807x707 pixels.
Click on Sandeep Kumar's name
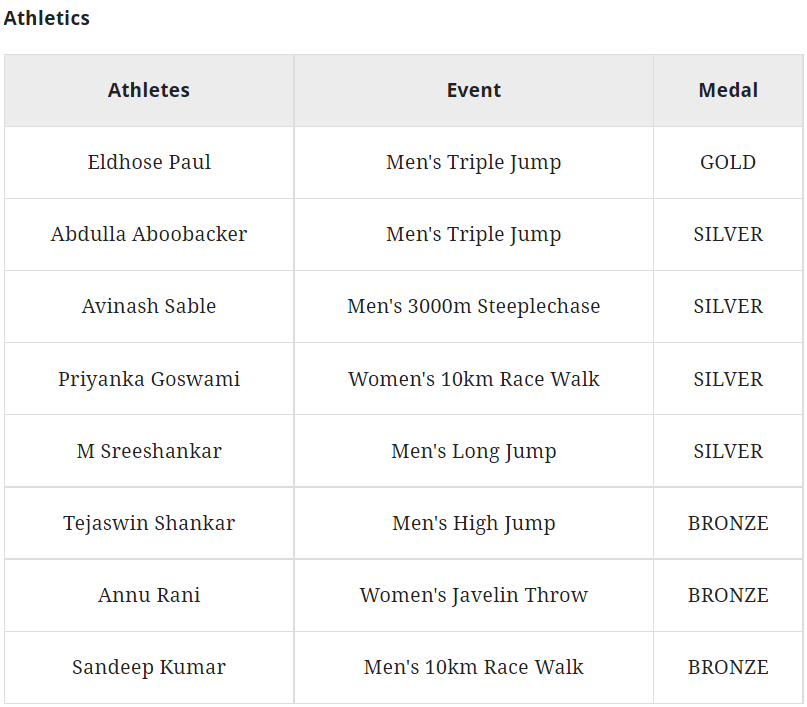[x=149, y=667]
